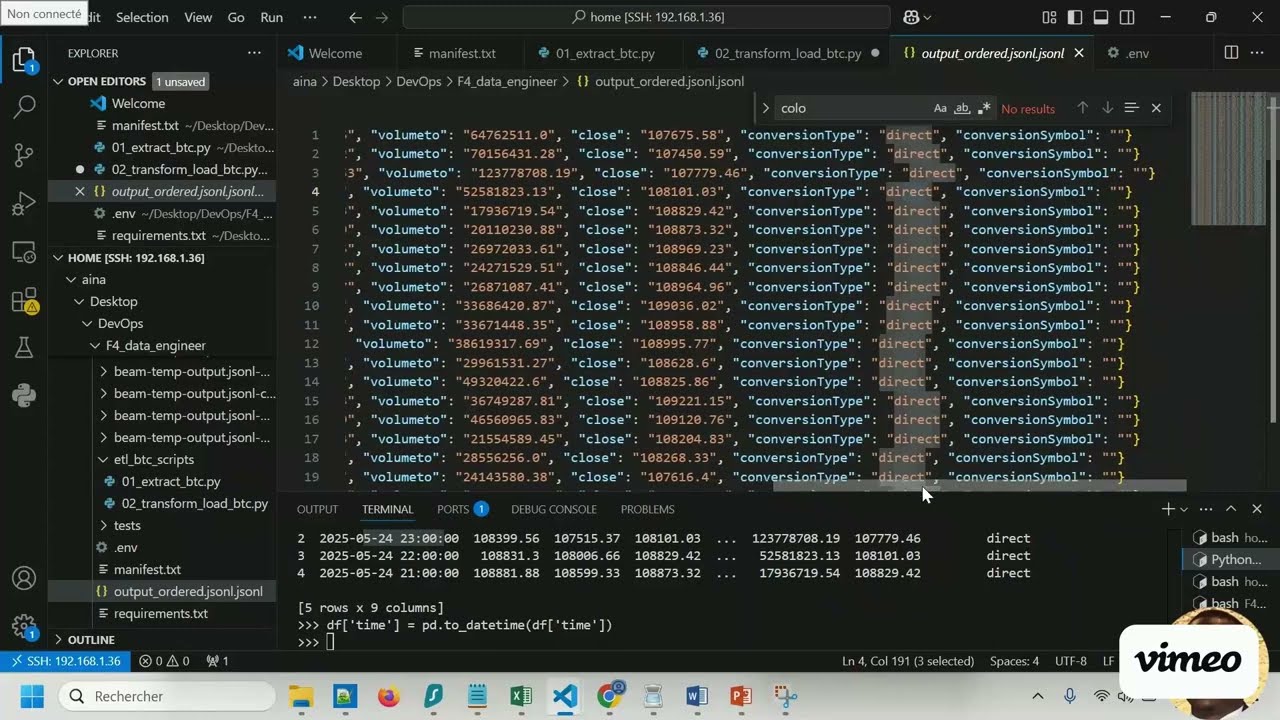Switch to the DEBUG CONSOLE tab
Image resolution: width=1280 pixels, height=720 pixels.
coord(554,509)
